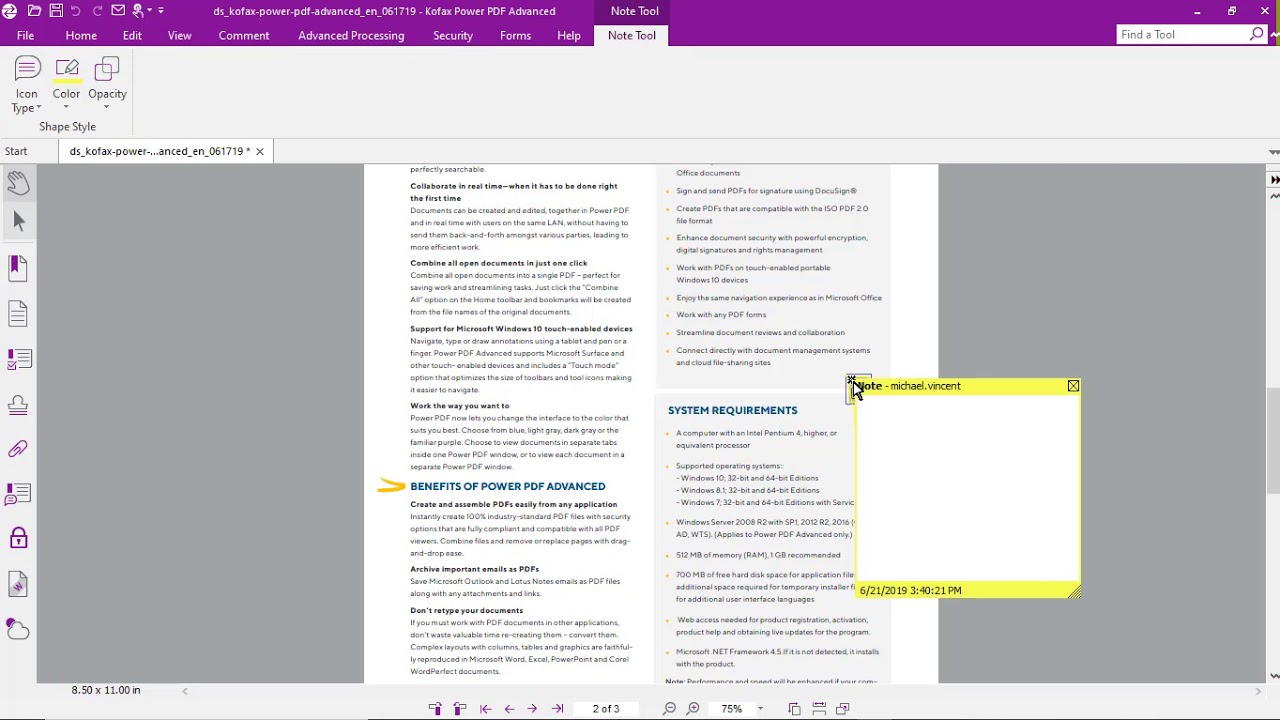
Task: Send the document by email using envelope icon
Action: click(118, 11)
